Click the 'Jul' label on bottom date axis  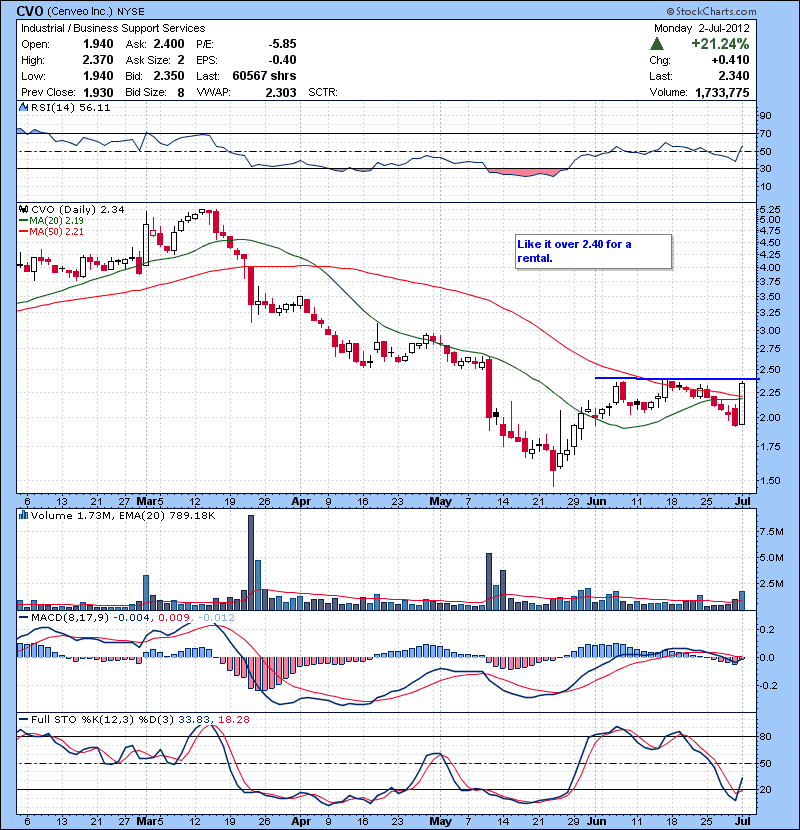(x=743, y=821)
